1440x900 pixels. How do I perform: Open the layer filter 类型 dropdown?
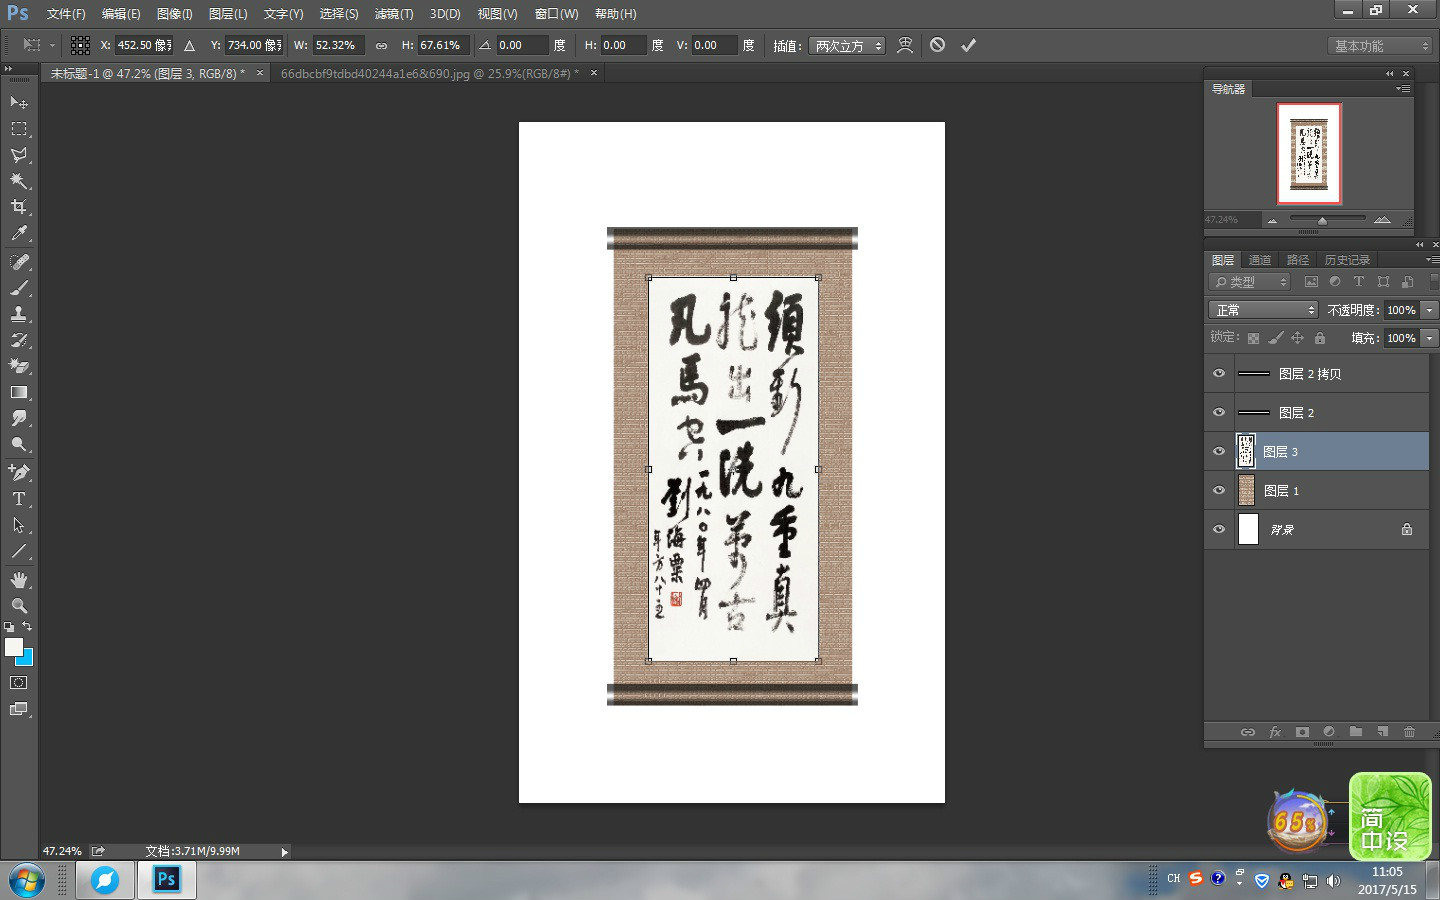pos(1250,282)
